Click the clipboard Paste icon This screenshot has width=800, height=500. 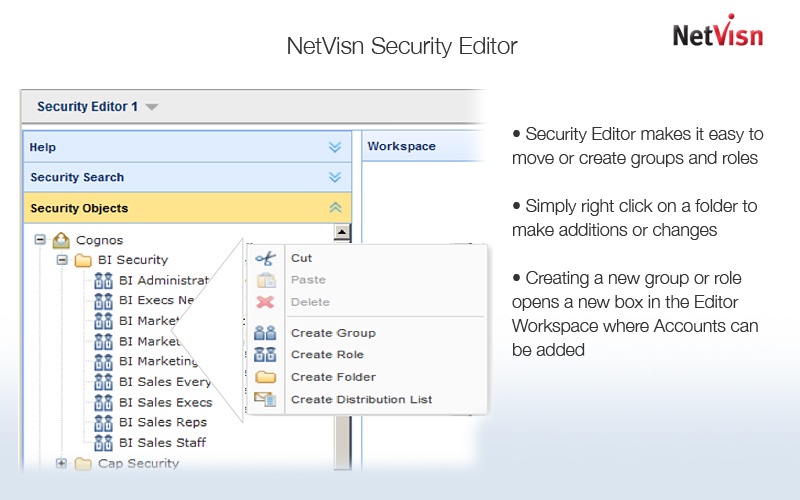[266, 280]
